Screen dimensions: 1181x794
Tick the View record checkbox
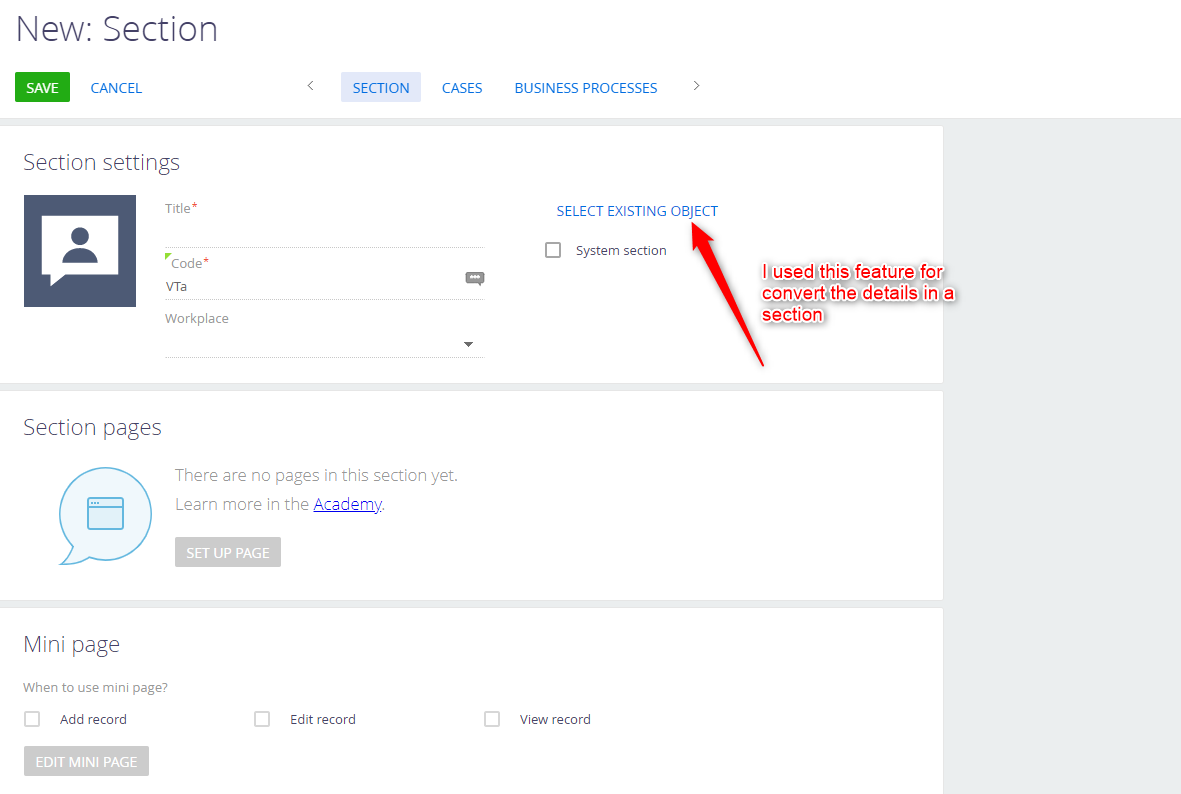click(x=492, y=719)
